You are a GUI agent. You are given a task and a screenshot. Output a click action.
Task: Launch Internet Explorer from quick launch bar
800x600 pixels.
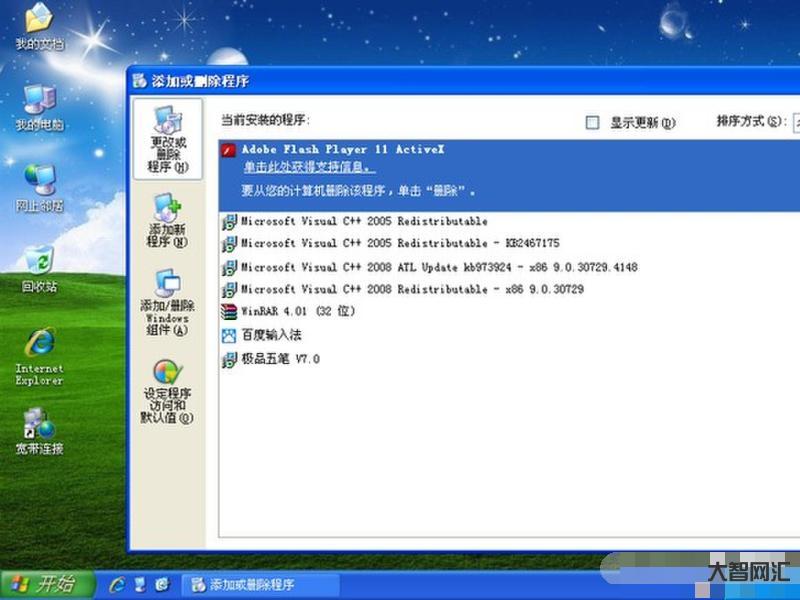118,584
